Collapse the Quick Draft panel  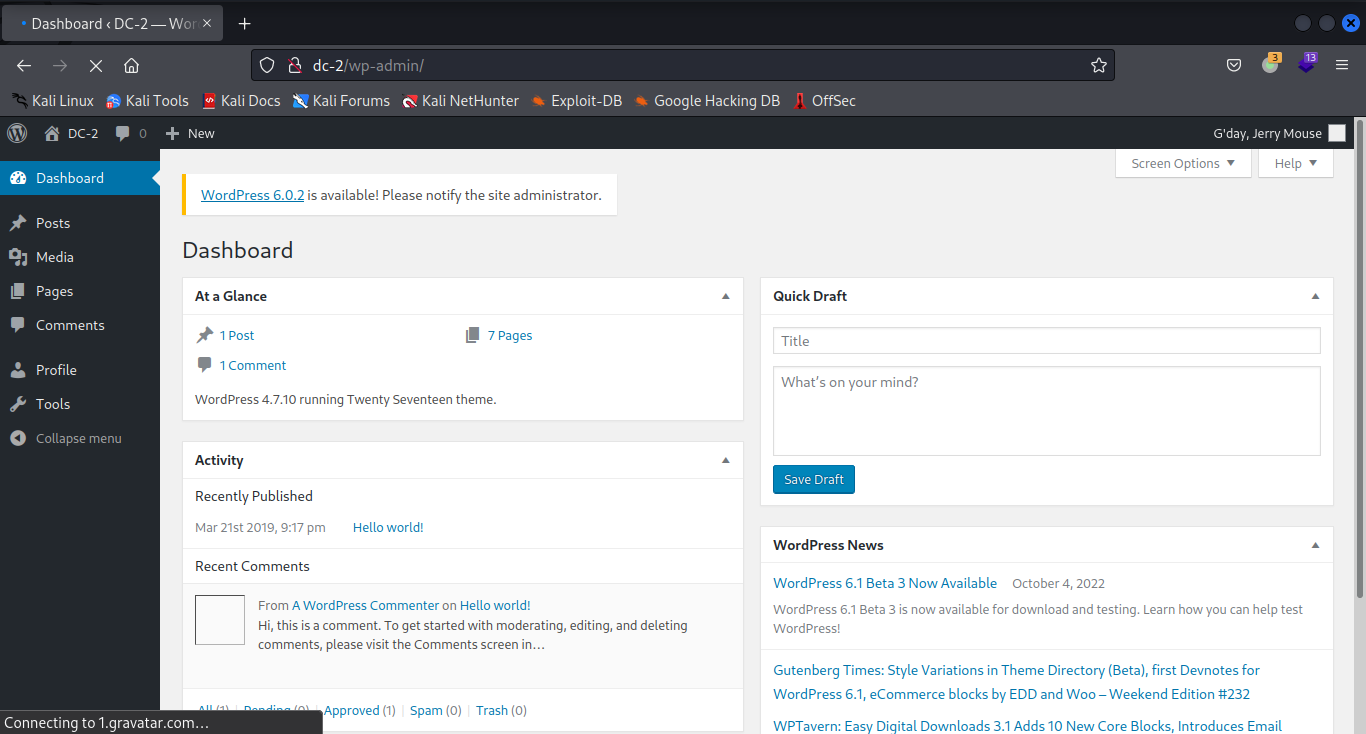coord(1316,296)
